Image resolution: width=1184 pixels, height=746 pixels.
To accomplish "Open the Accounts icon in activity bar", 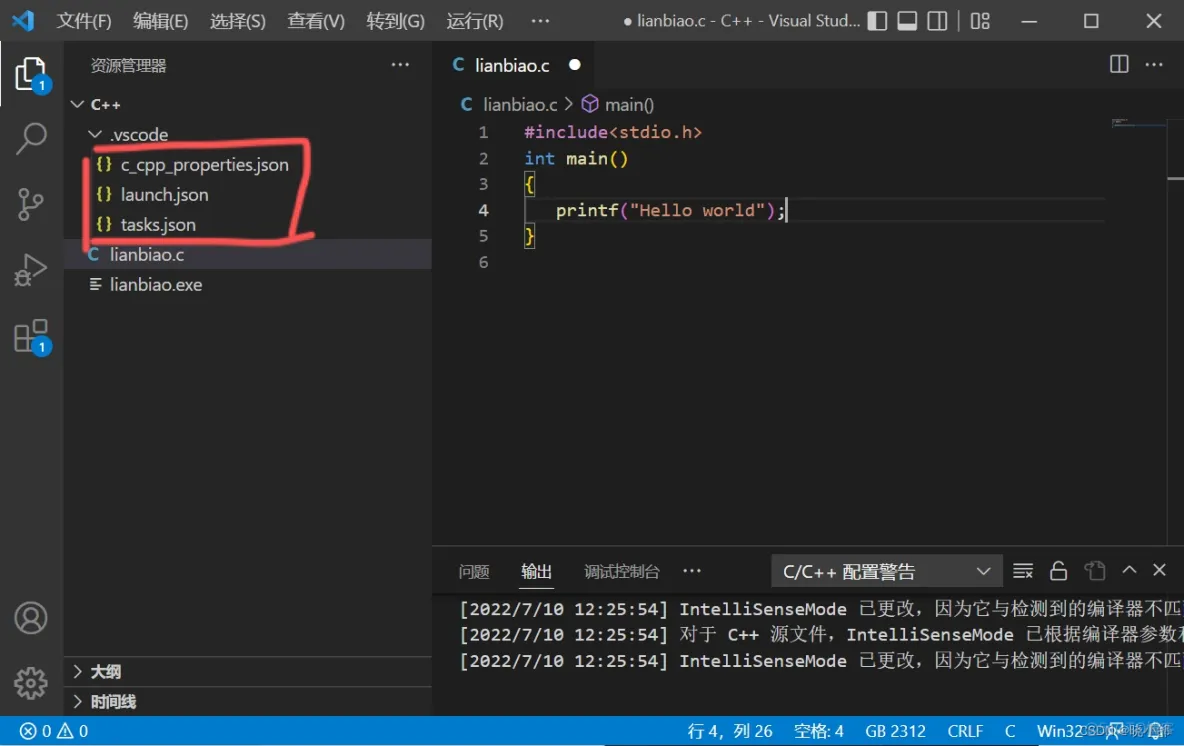I will tap(31, 618).
